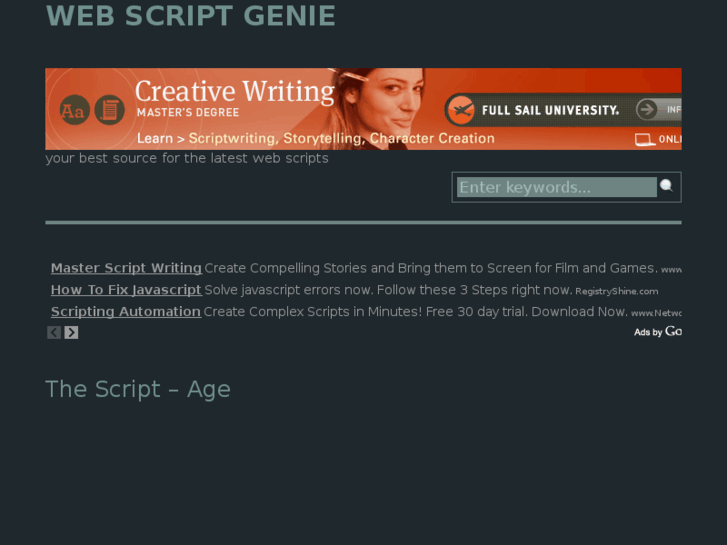Open the WEB SCRIPT GENIE site title
The image size is (727, 545).
(191, 16)
